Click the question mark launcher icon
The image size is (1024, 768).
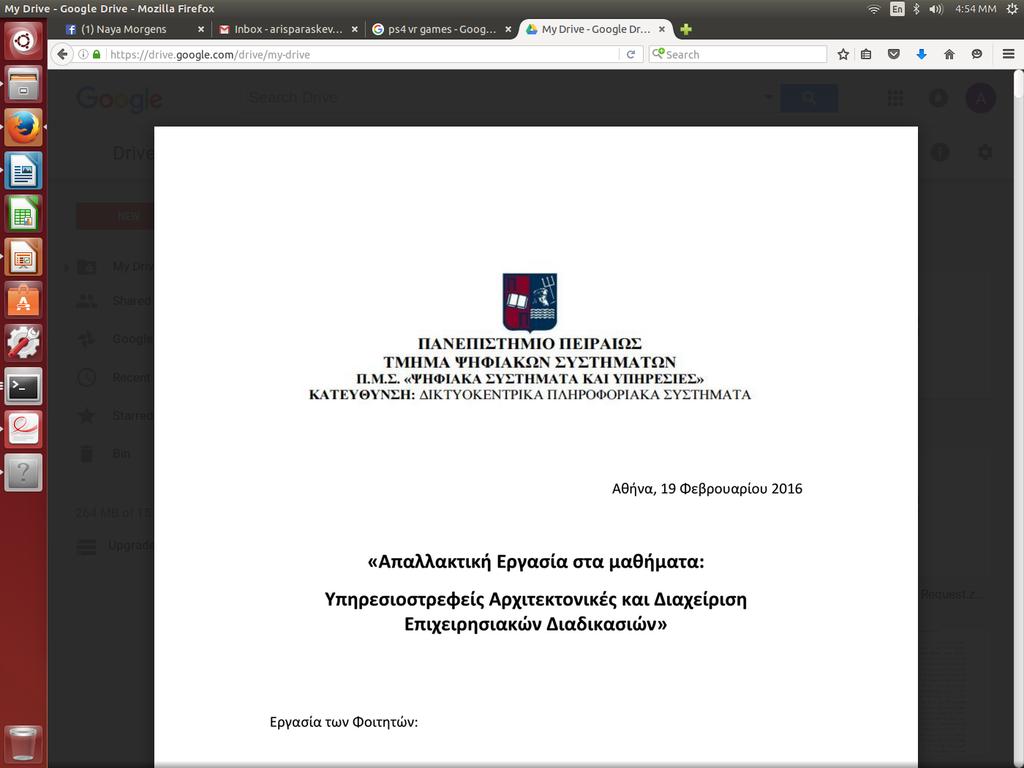[x=24, y=472]
